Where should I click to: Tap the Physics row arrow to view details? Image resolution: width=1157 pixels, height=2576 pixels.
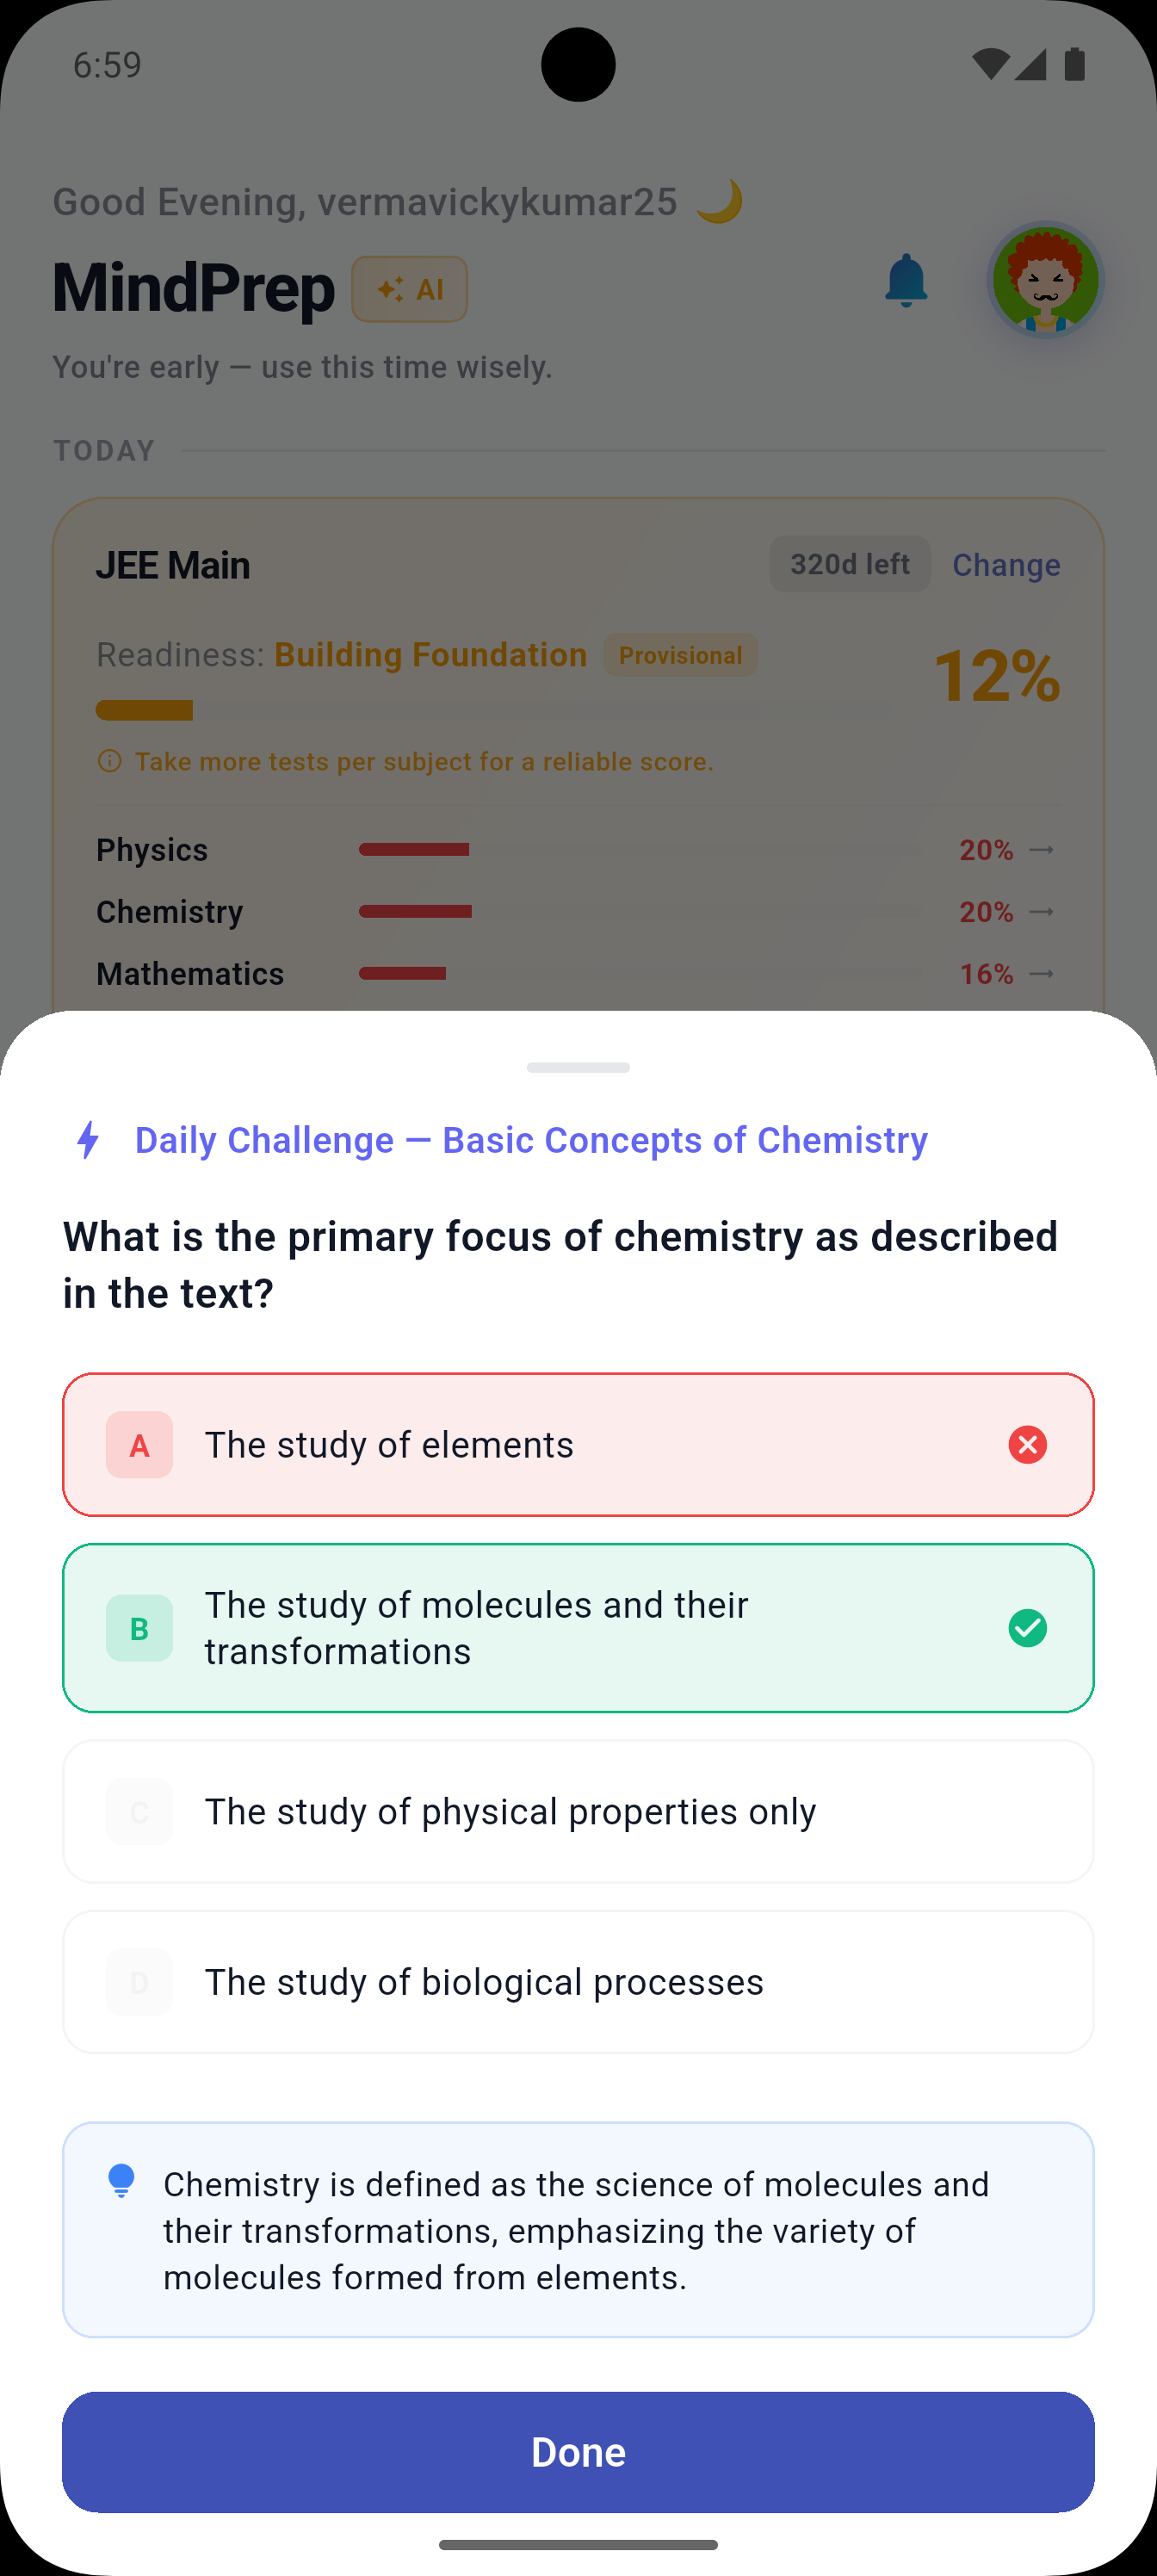point(1043,849)
